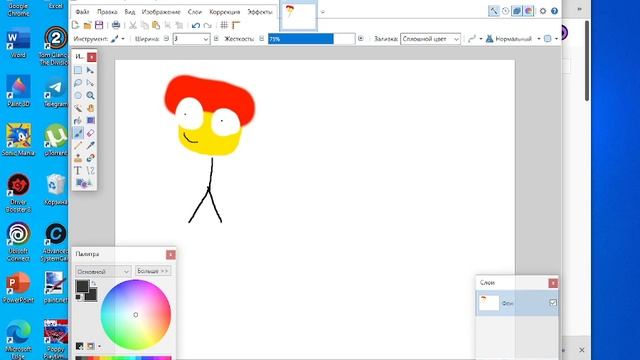Toggle the pixel grid display
The height and width of the screenshot is (360, 640).
point(224,25)
